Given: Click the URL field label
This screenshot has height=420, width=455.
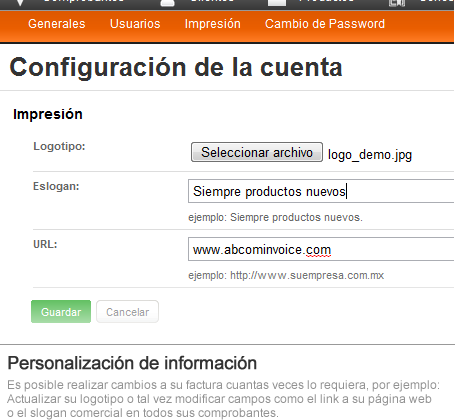Looking at the screenshot, I should point(45,244).
